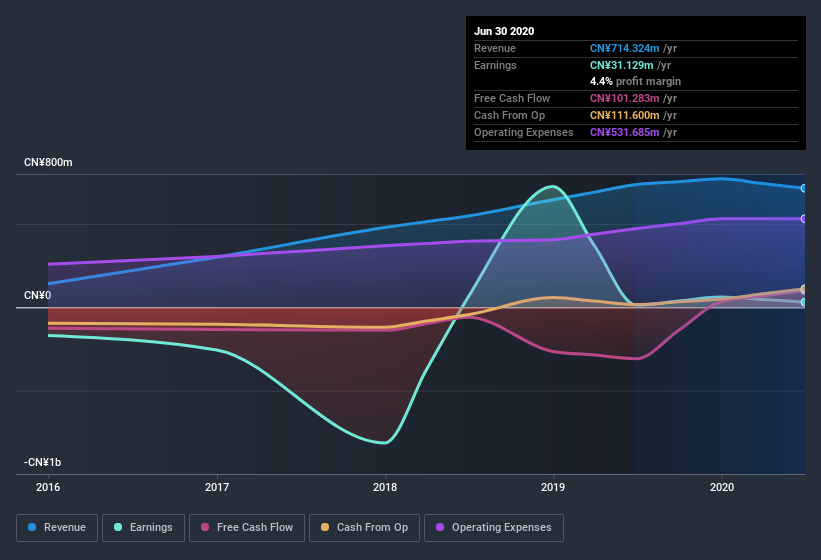Screen dimensions: 821x560
Task: Toggle the Revenue legend button
Action: tap(57, 528)
